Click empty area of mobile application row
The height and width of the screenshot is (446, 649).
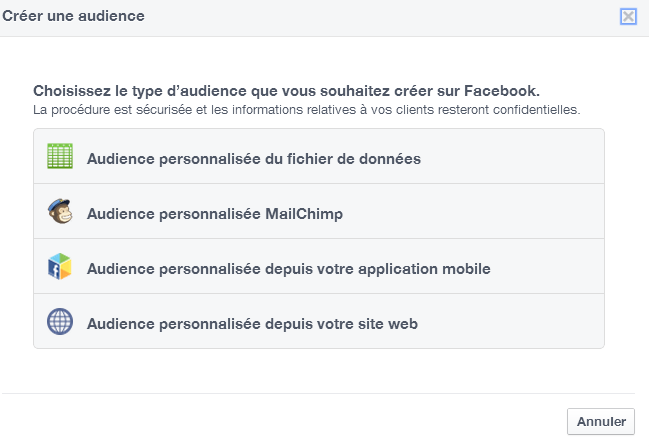[547, 266]
